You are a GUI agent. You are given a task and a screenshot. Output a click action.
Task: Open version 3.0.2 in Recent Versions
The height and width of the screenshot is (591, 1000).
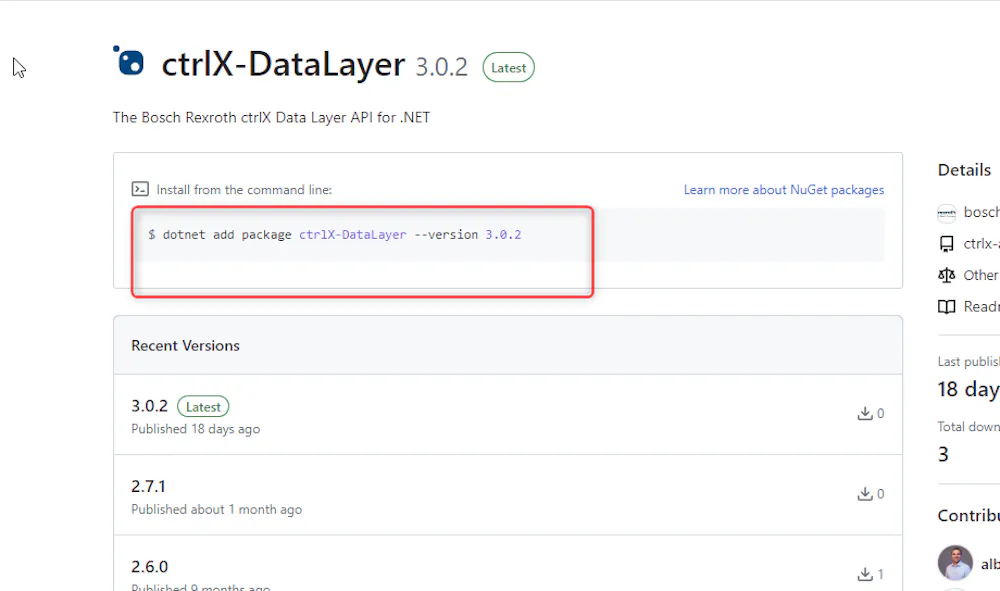(x=149, y=406)
